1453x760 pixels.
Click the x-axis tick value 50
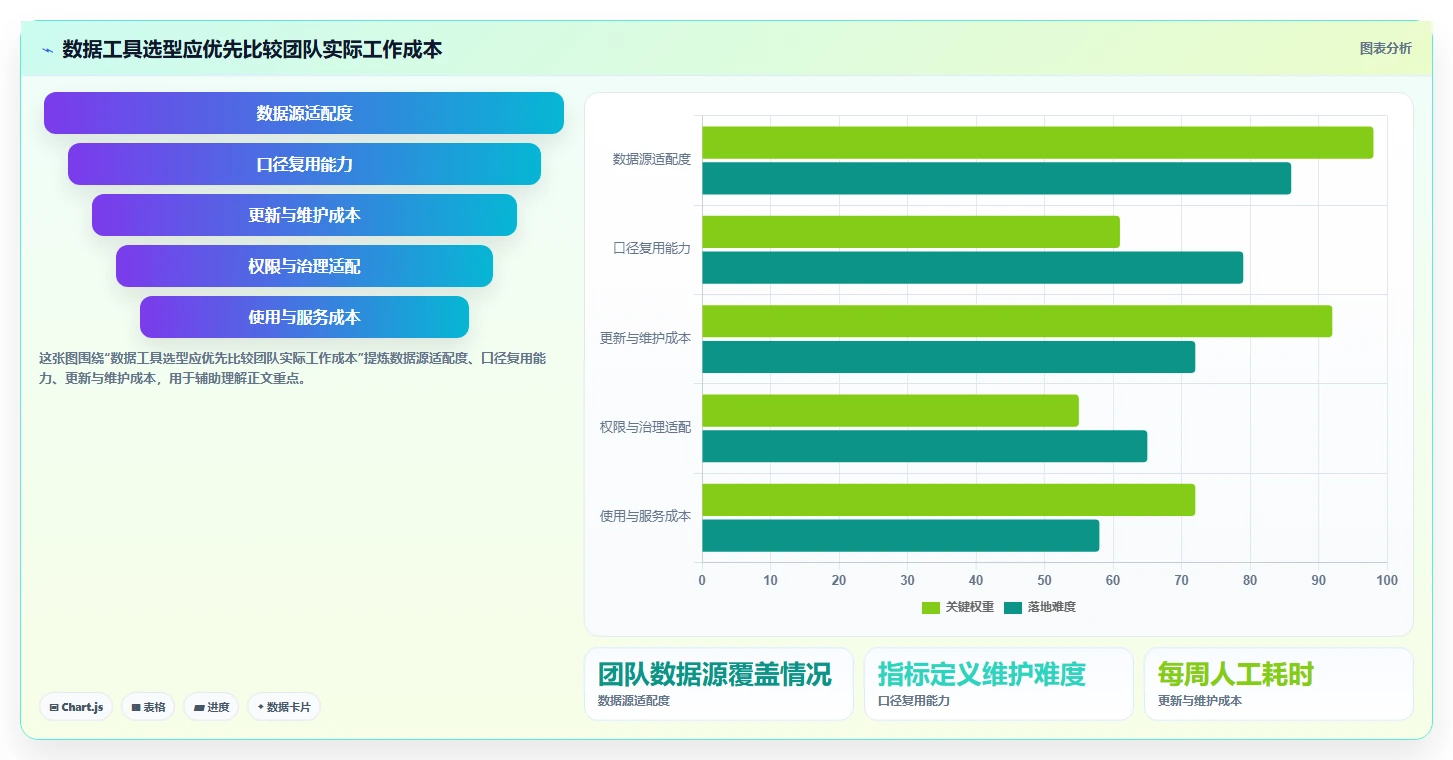[x=1044, y=580]
